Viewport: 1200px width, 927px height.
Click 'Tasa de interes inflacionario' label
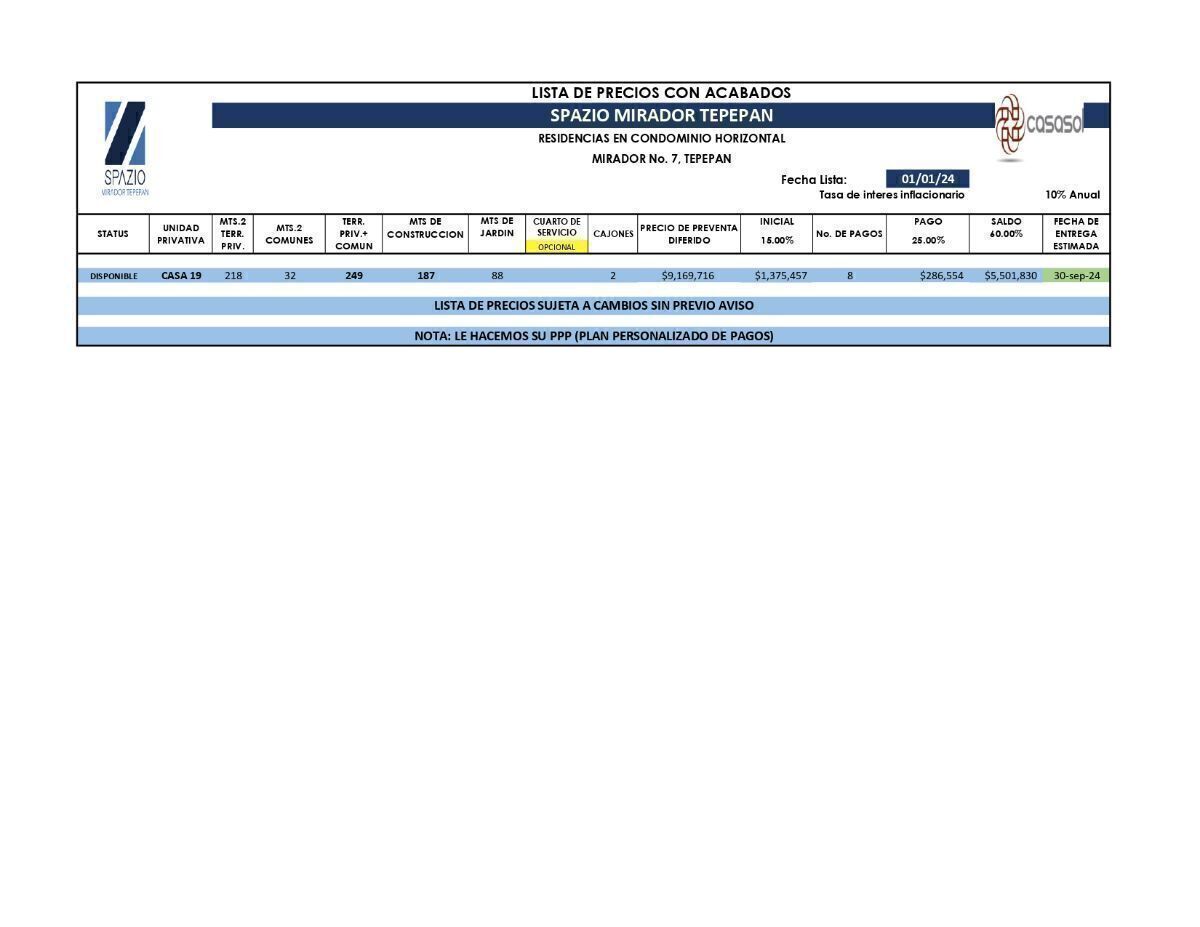(x=892, y=195)
